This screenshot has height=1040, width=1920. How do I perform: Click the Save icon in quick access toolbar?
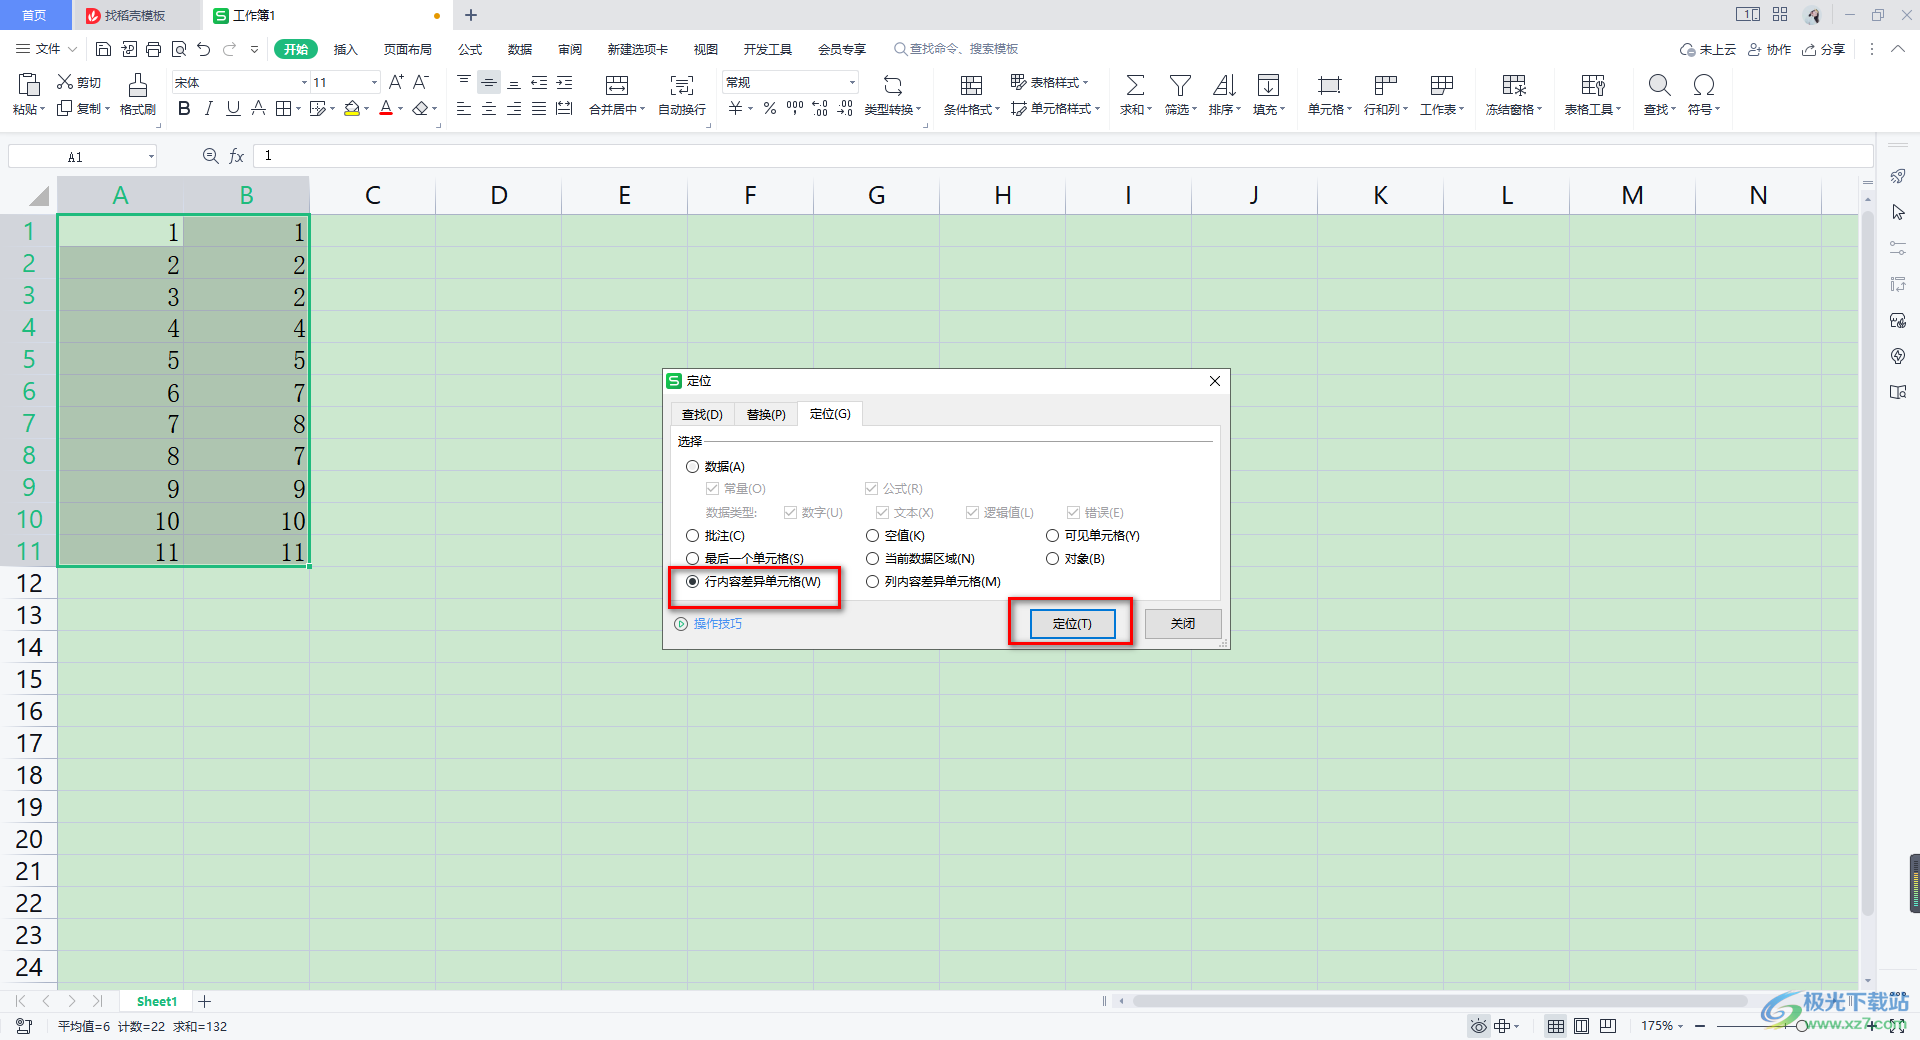pyautogui.click(x=103, y=49)
